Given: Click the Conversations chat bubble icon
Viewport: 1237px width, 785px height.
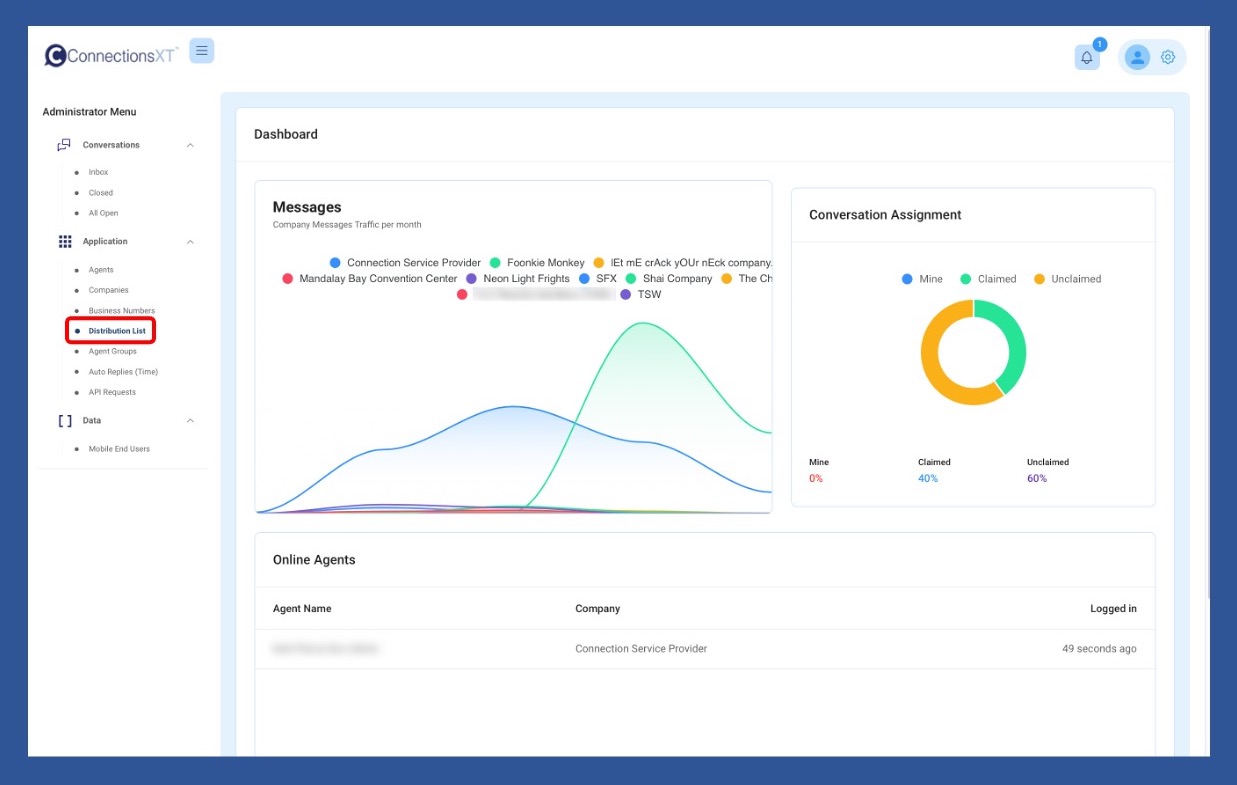Looking at the screenshot, I should (65, 145).
